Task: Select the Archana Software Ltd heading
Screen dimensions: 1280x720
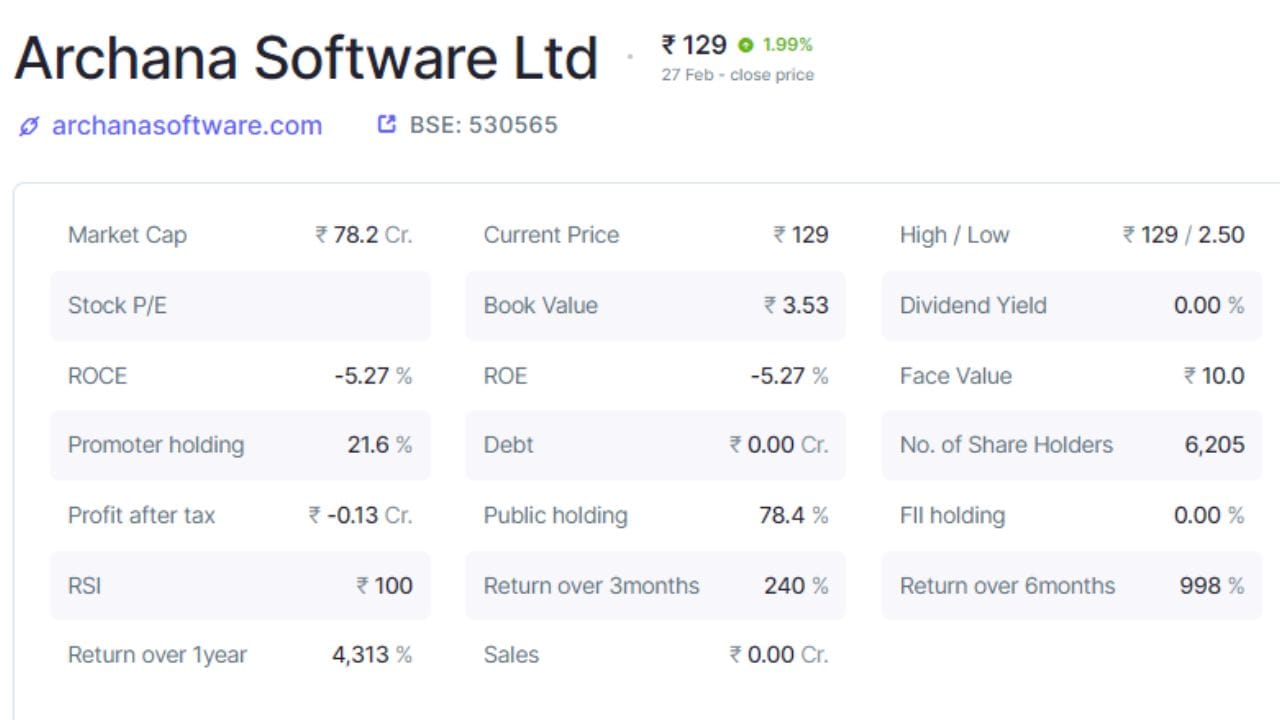Action: 305,57
